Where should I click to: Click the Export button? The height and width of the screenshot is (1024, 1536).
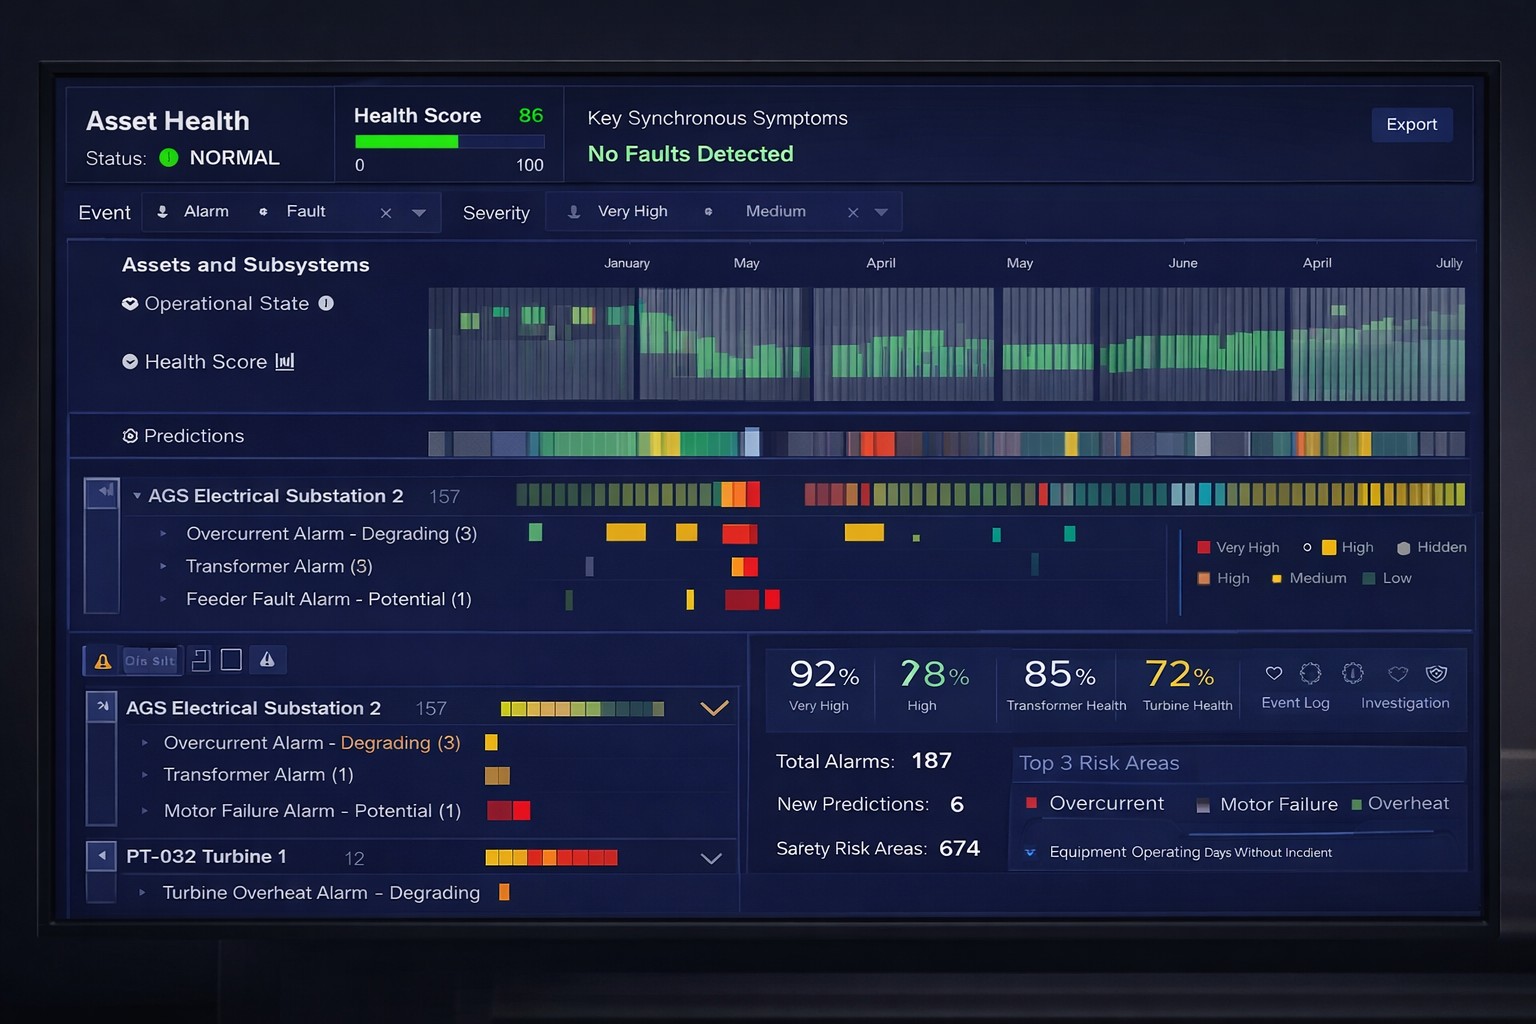pyautogui.click(x=1411, y=125)
